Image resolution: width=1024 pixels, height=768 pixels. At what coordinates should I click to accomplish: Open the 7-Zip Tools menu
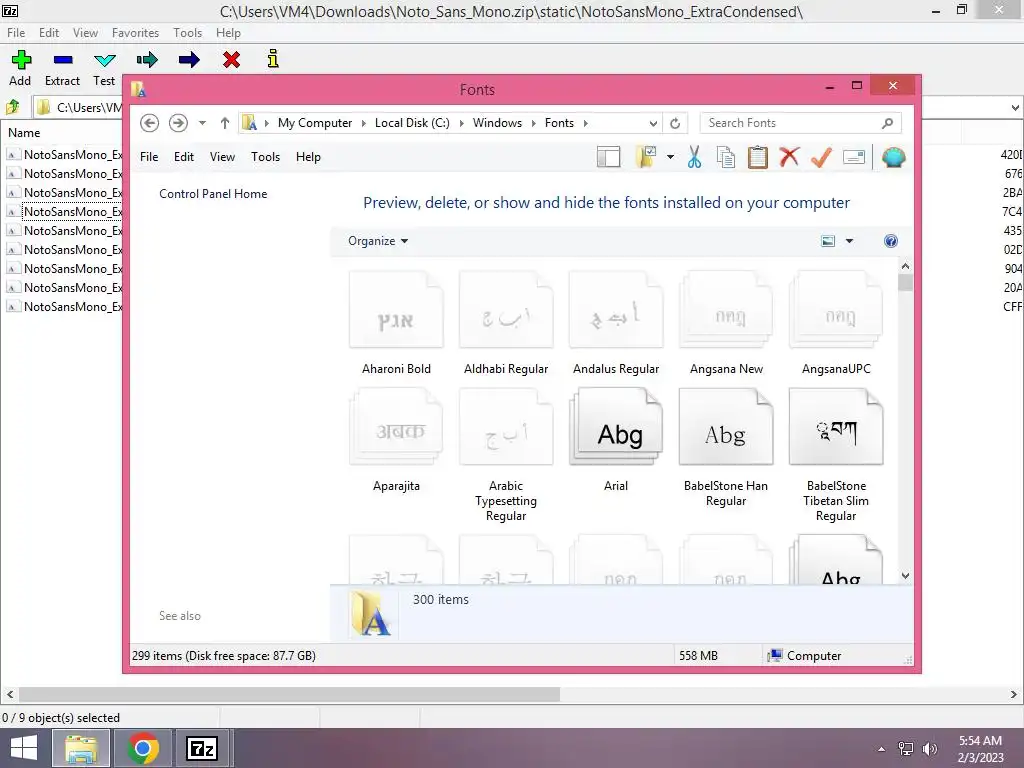(x=187, y=33)
